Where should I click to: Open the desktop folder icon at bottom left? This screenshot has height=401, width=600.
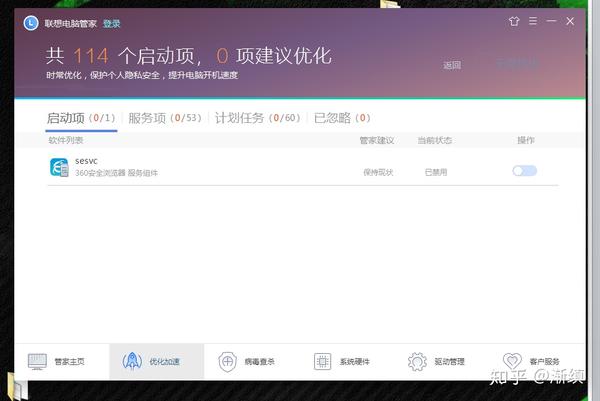(17, 386)
